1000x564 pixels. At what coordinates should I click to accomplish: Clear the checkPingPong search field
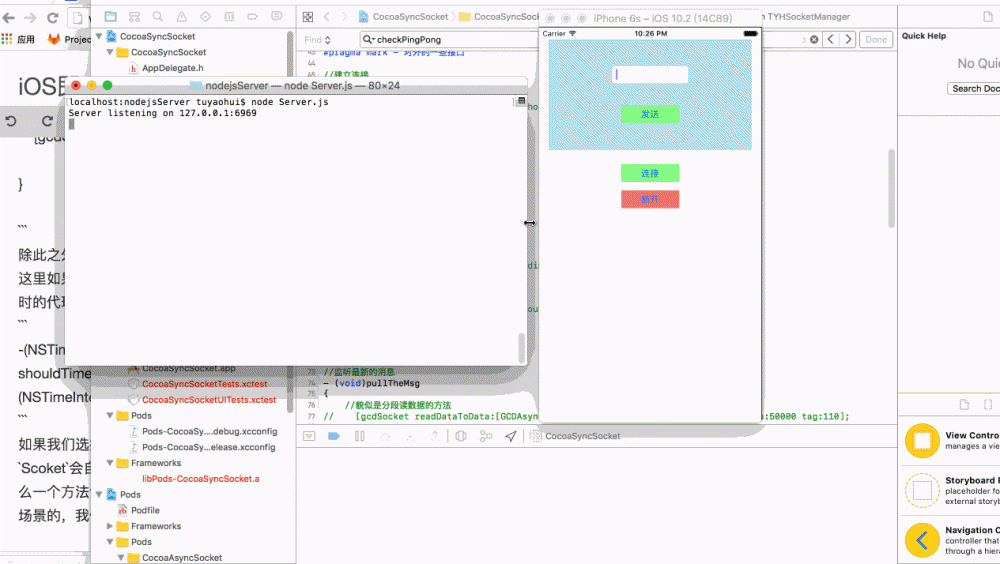[814, 40]
